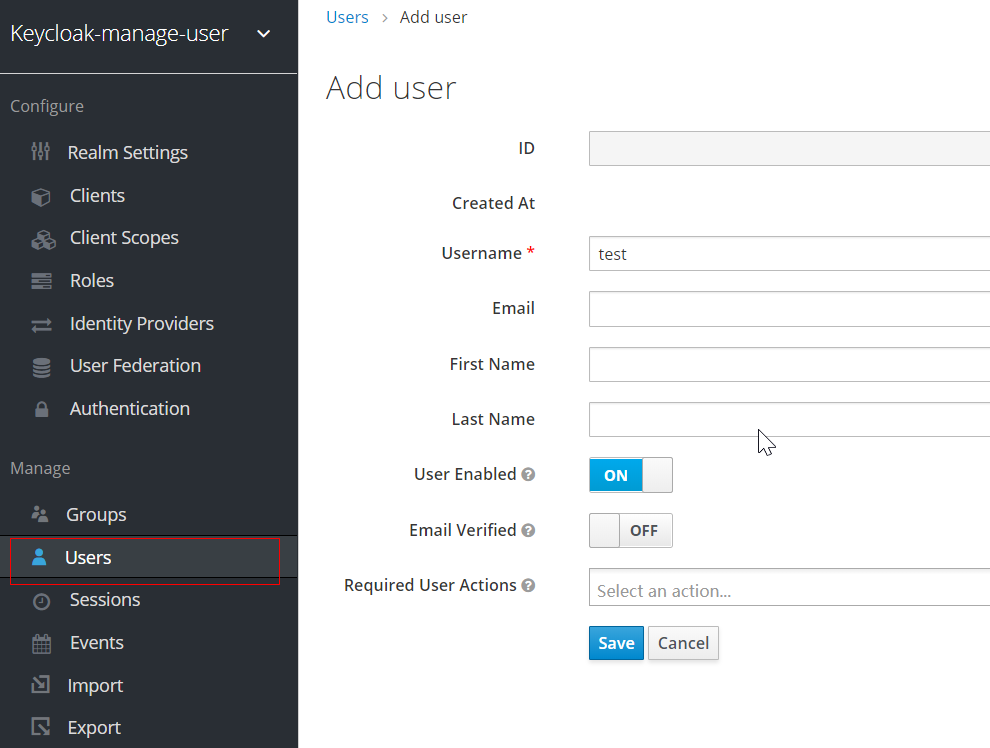Click the Client Scopes cubes icon
This screenshot has height=748, width=990.
click(43, 240)
